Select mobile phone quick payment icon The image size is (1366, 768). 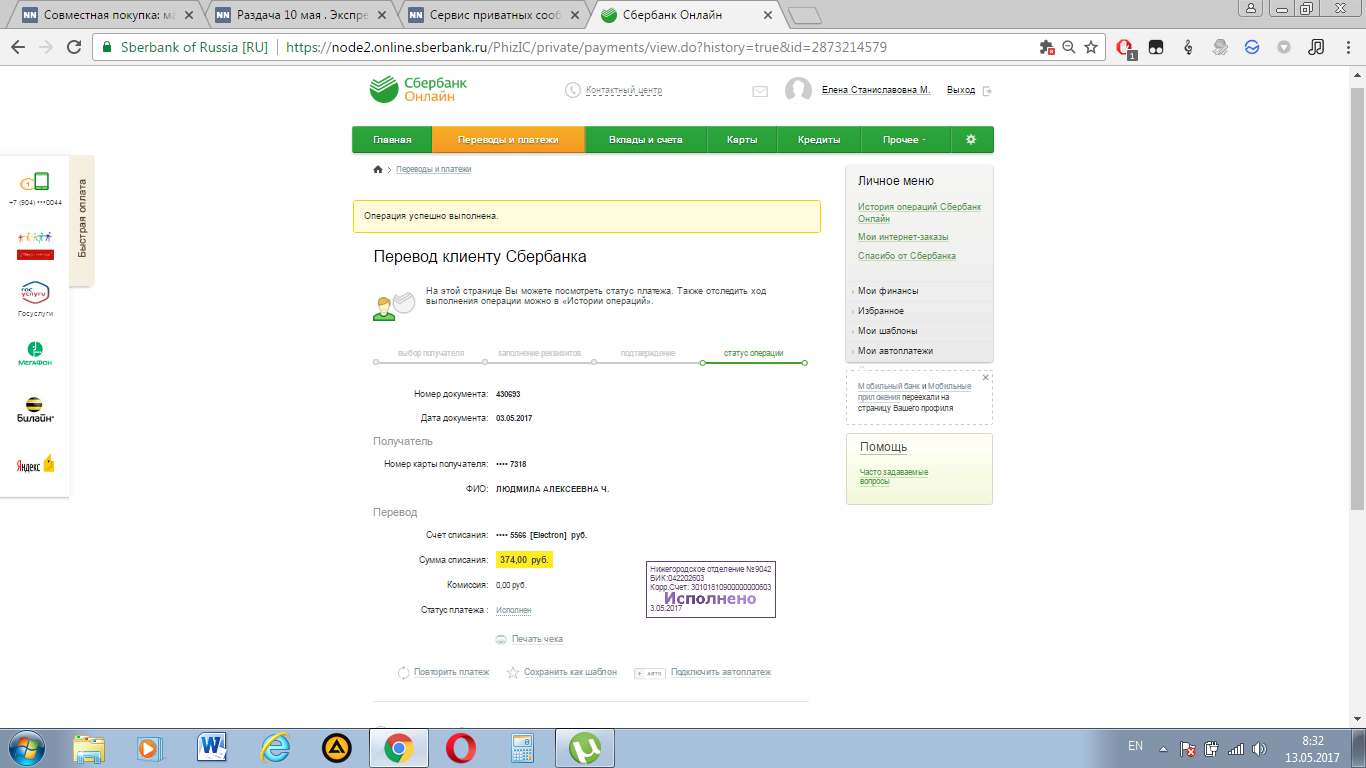click(35, 182)
